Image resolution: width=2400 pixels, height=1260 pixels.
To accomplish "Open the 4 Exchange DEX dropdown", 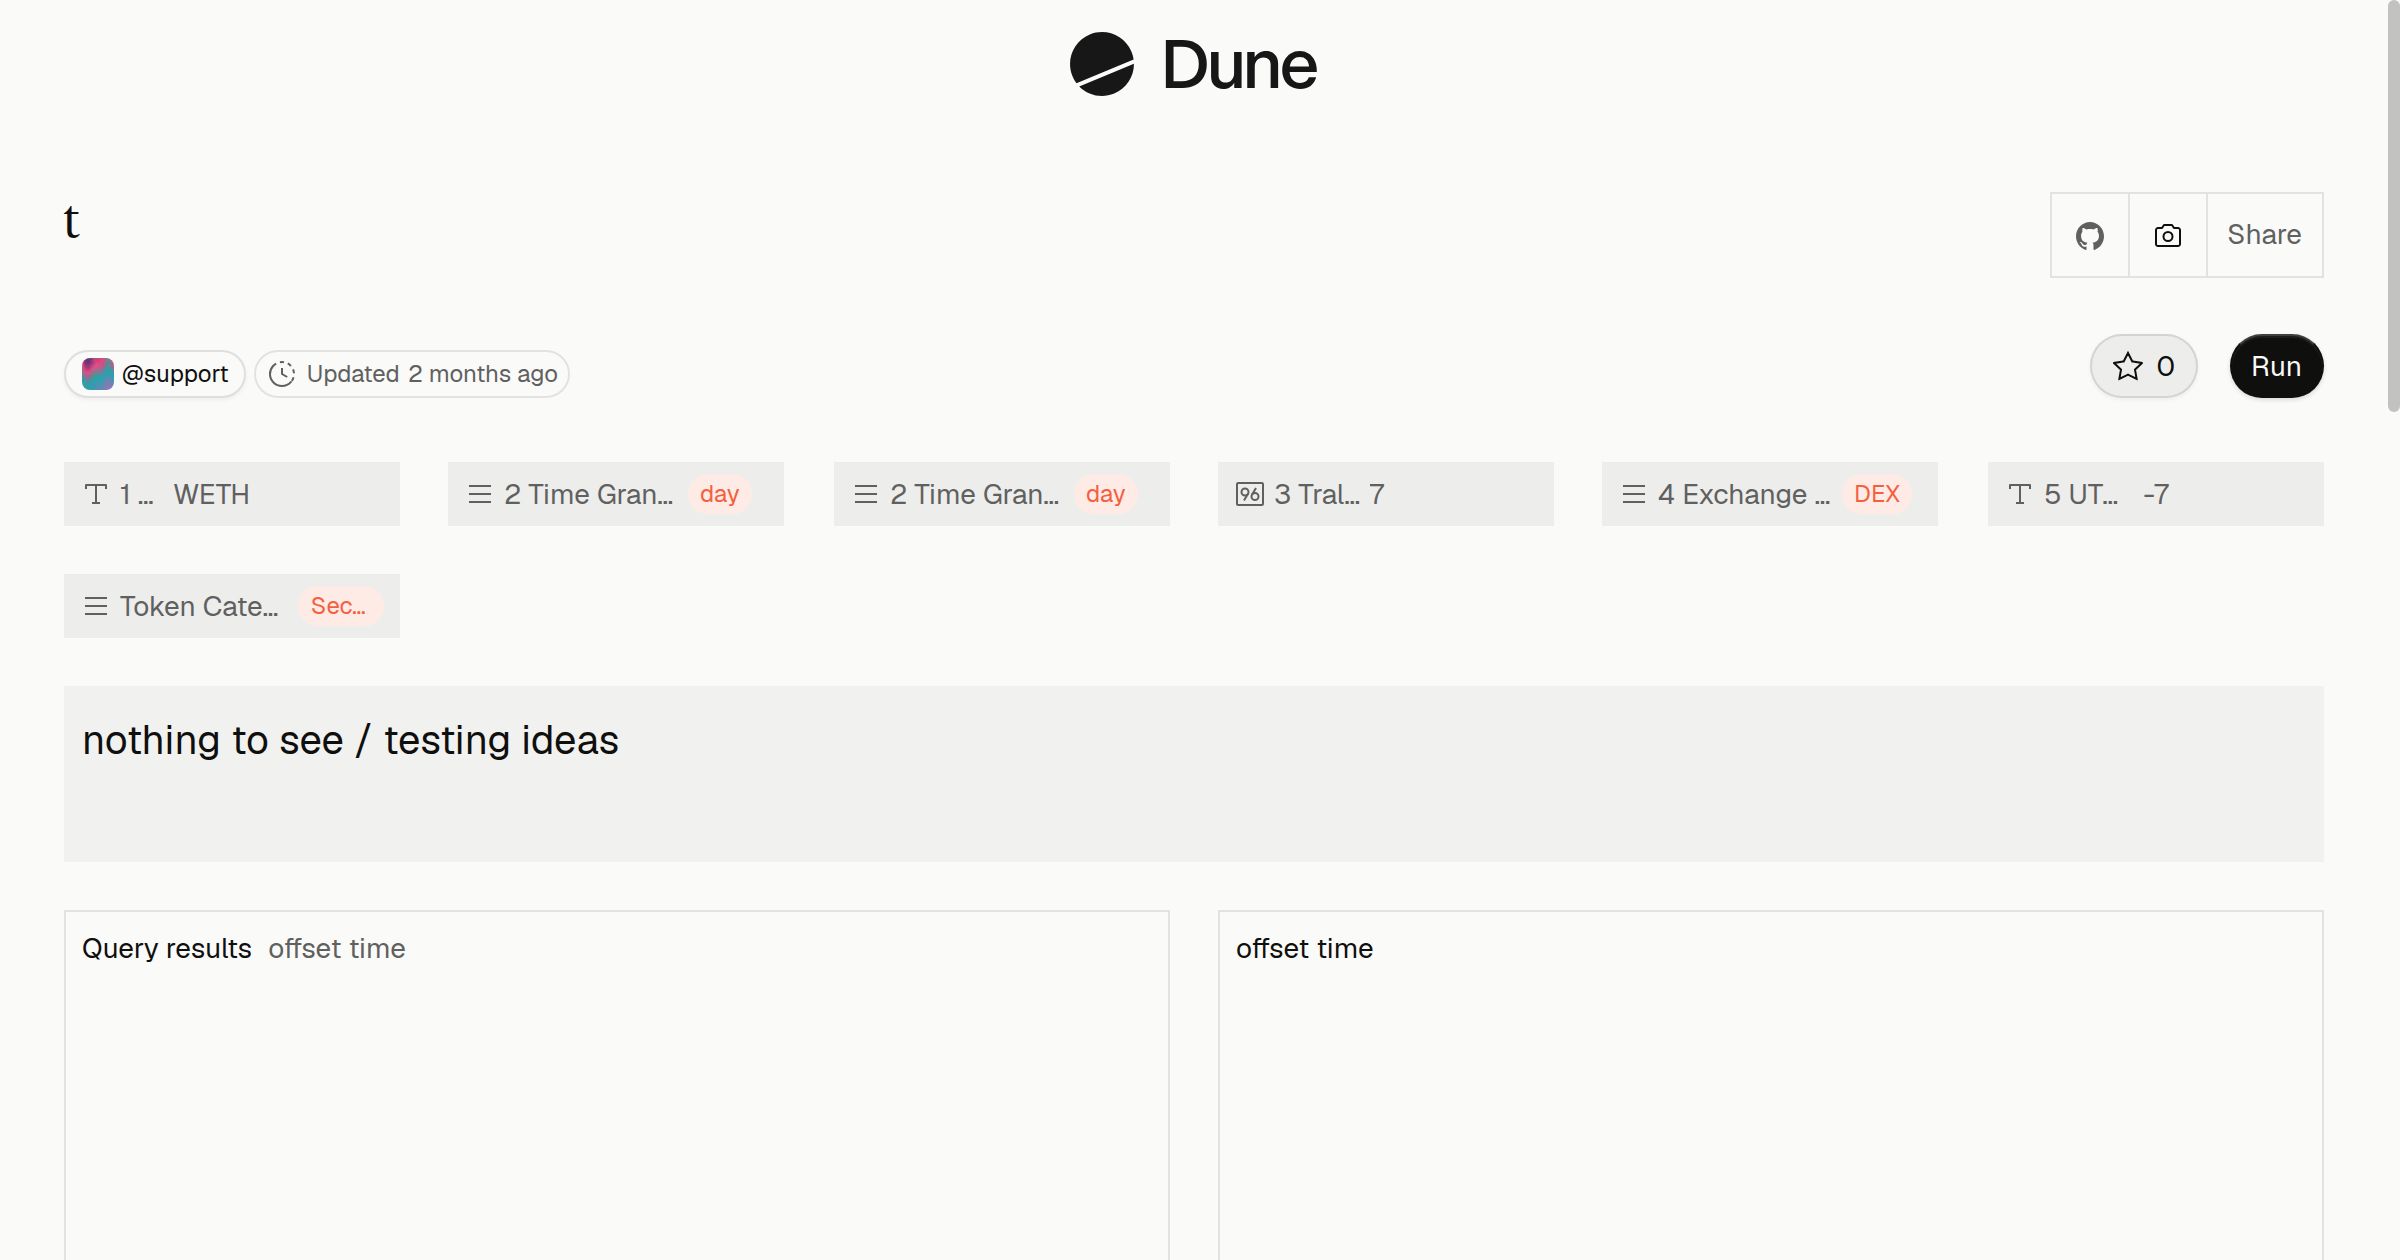I will (x=1770, y=494).
